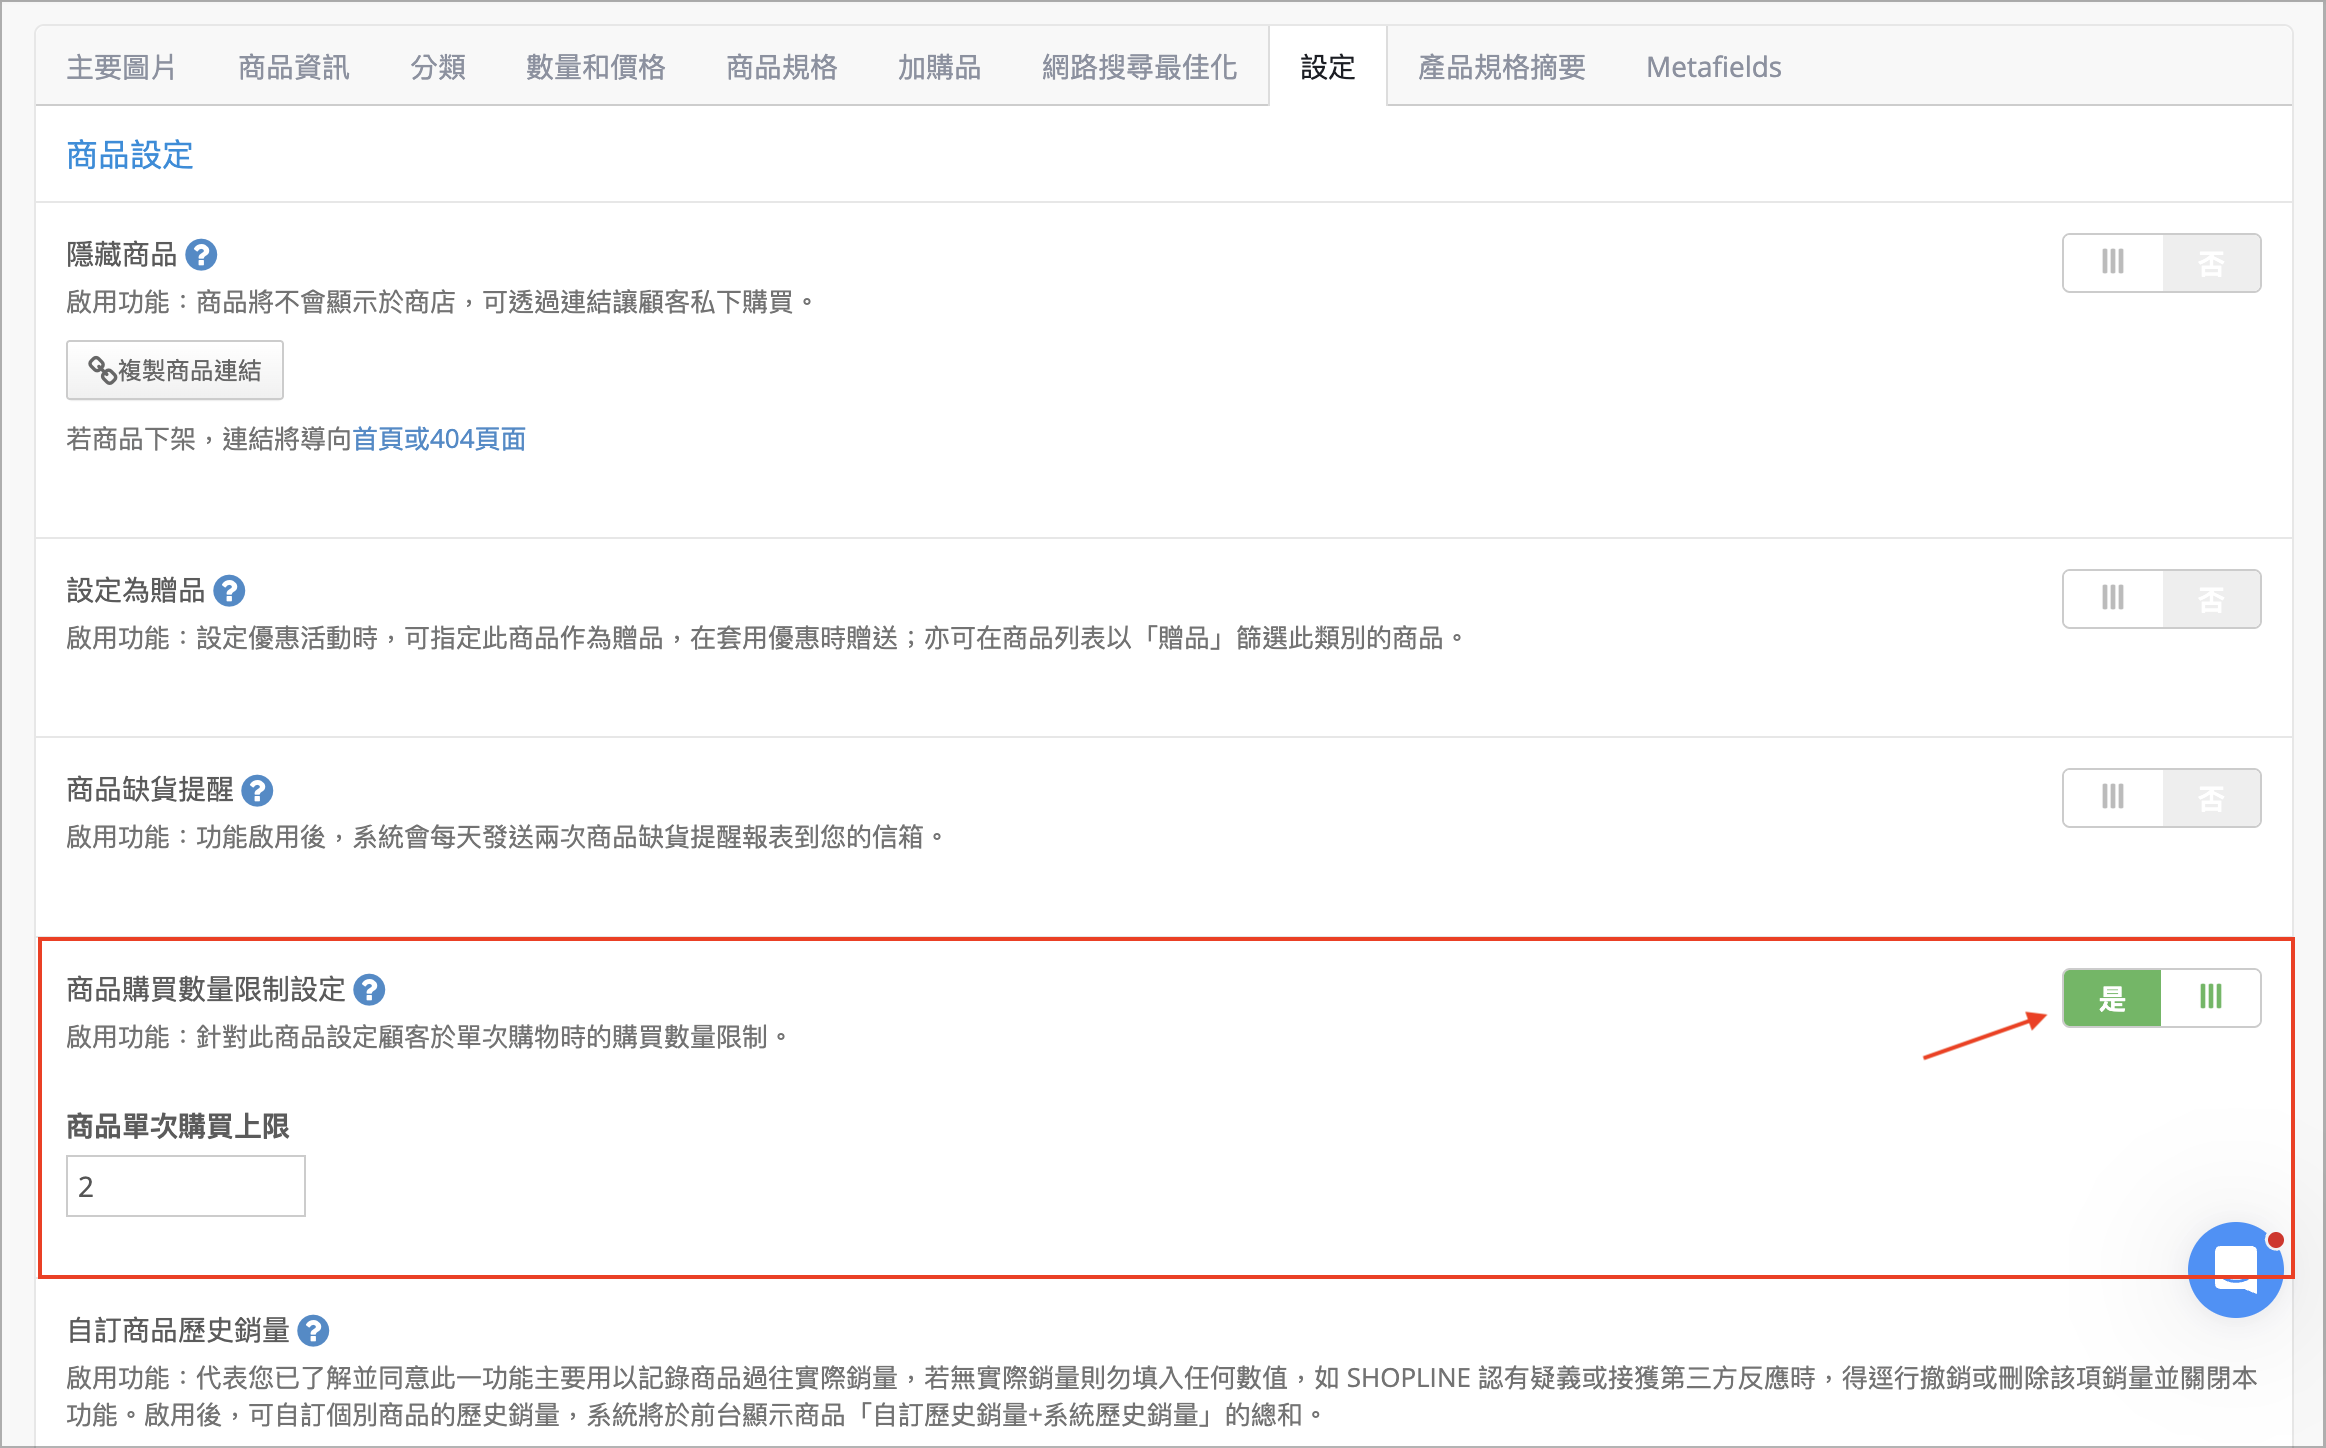Screen dimensions: 2326x1448
Task: Open the 商品資訊 tab
Action: [x=294, y=67]
